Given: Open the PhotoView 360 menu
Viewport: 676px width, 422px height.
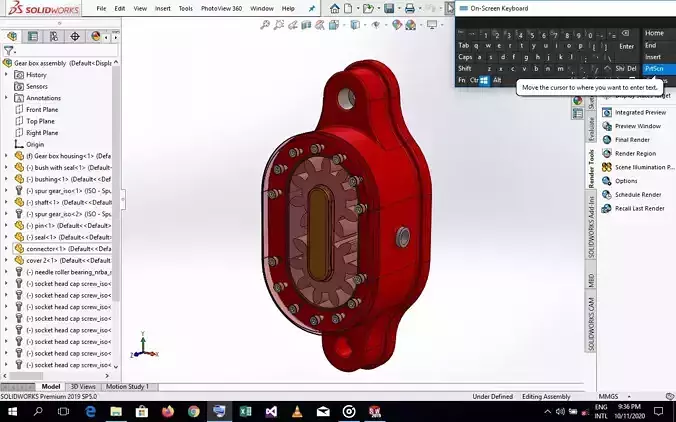Looking at the screenshot, I should pos(221,8).
